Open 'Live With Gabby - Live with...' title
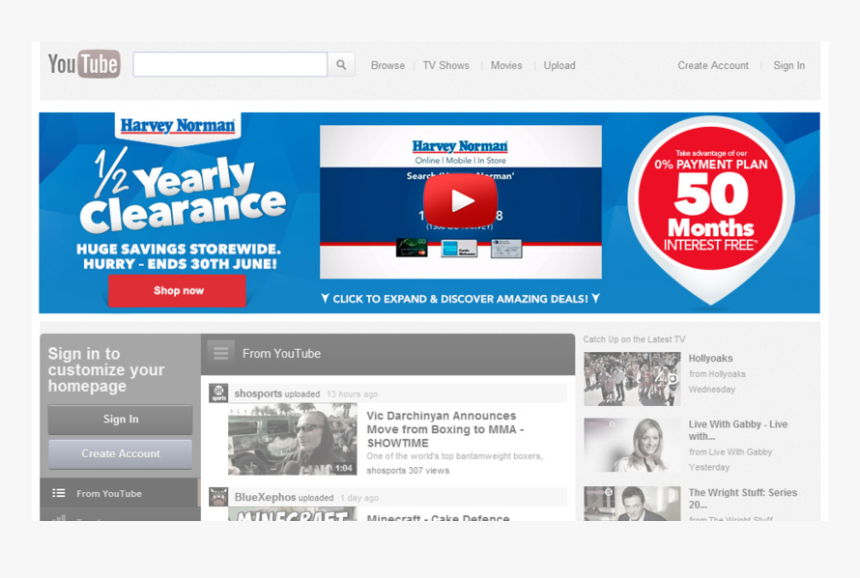Image resolution: width=860 pixels, height=578 pixels. (738, 430)
